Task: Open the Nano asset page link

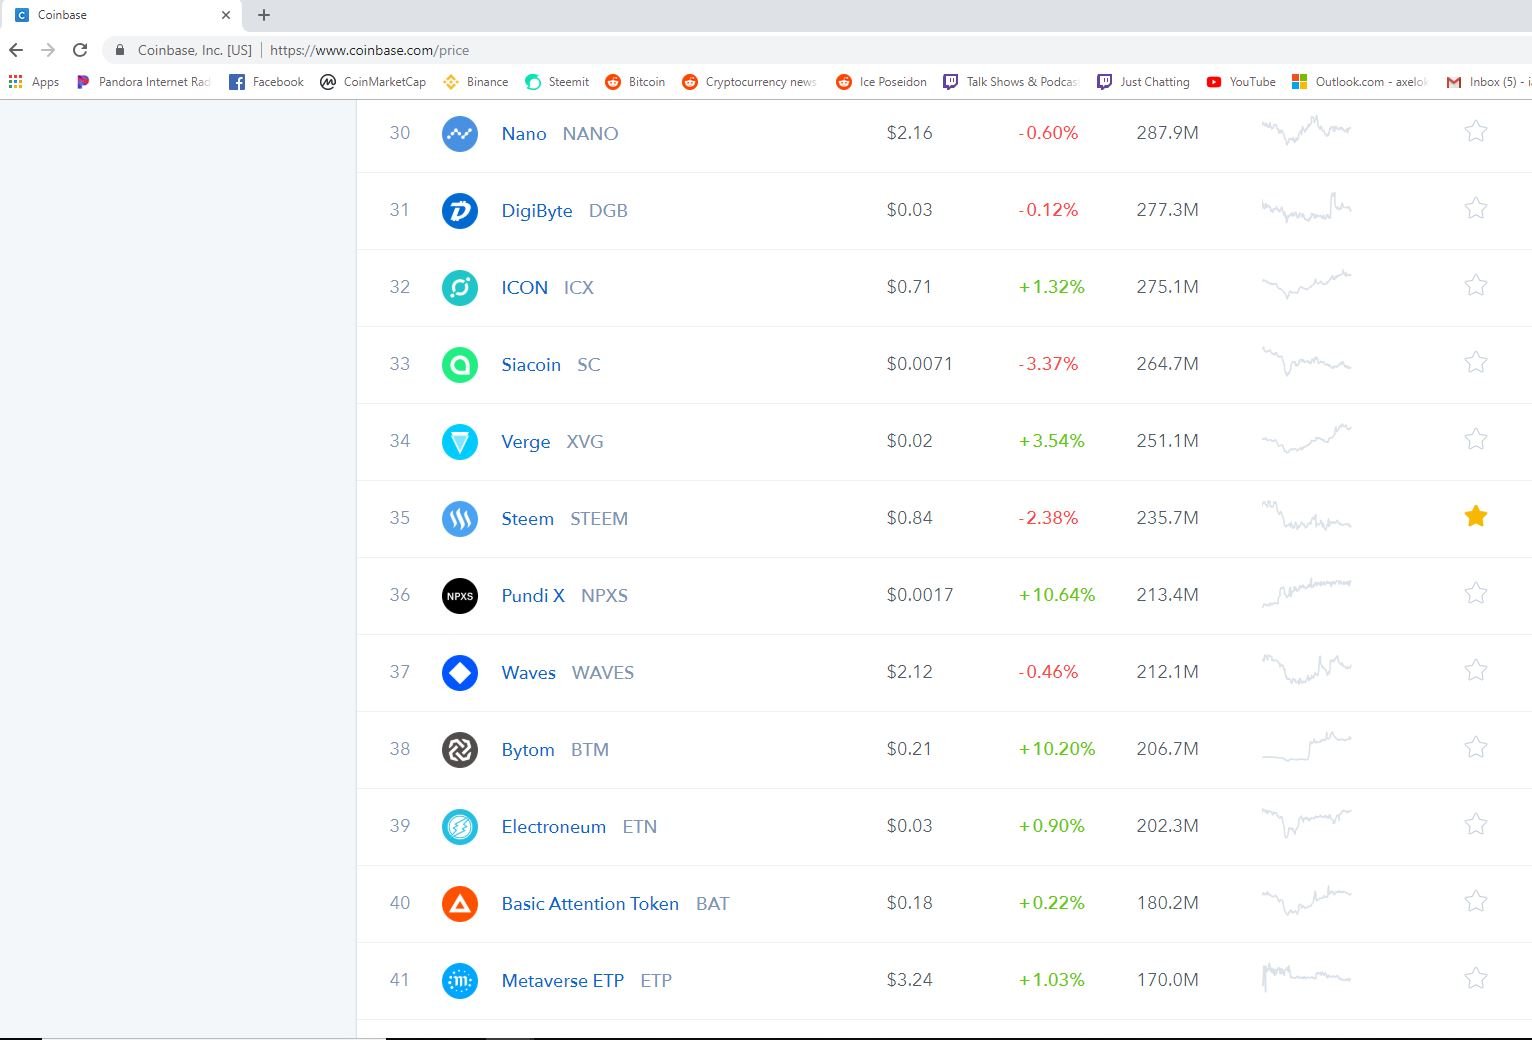Action: [524, 134]
